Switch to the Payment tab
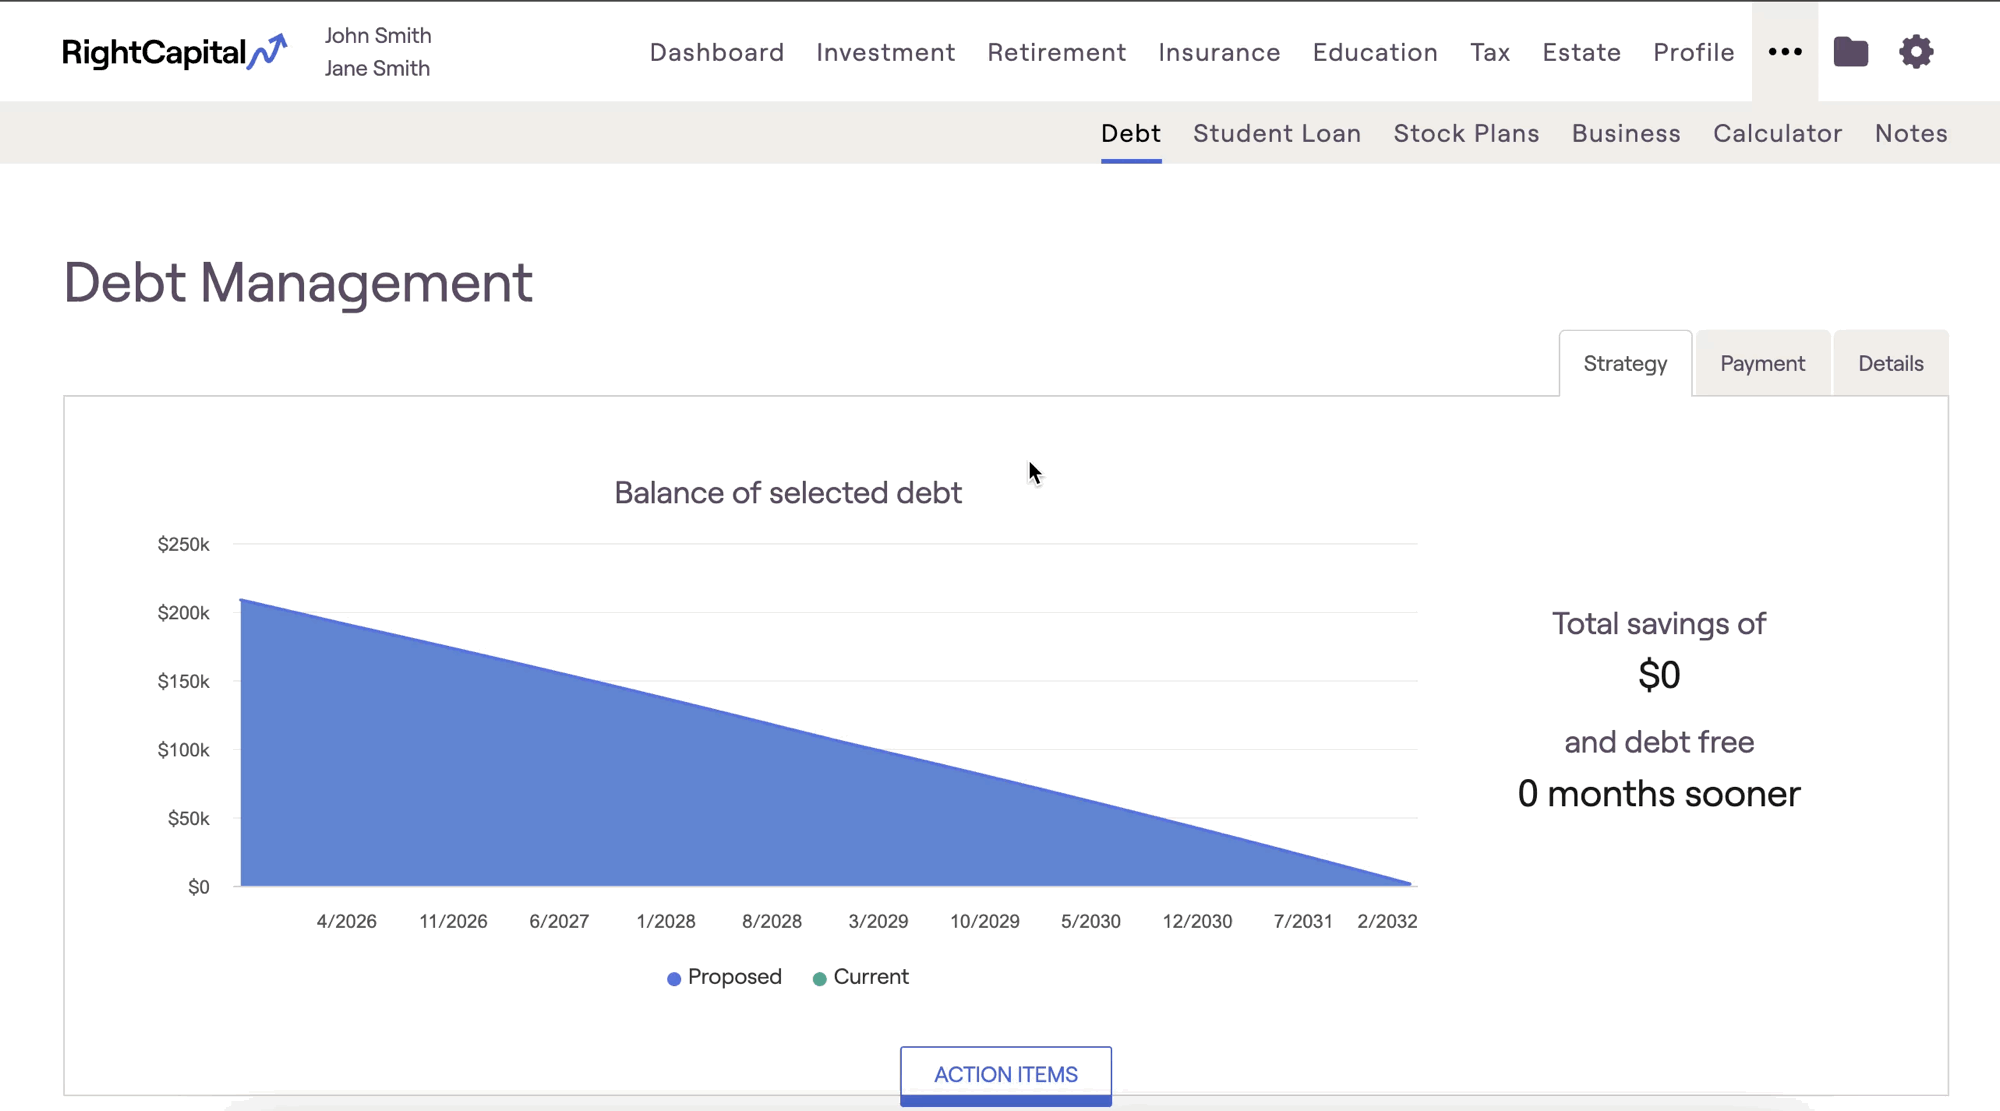Viewport: 2000px width, 1111px height. 1762,364
